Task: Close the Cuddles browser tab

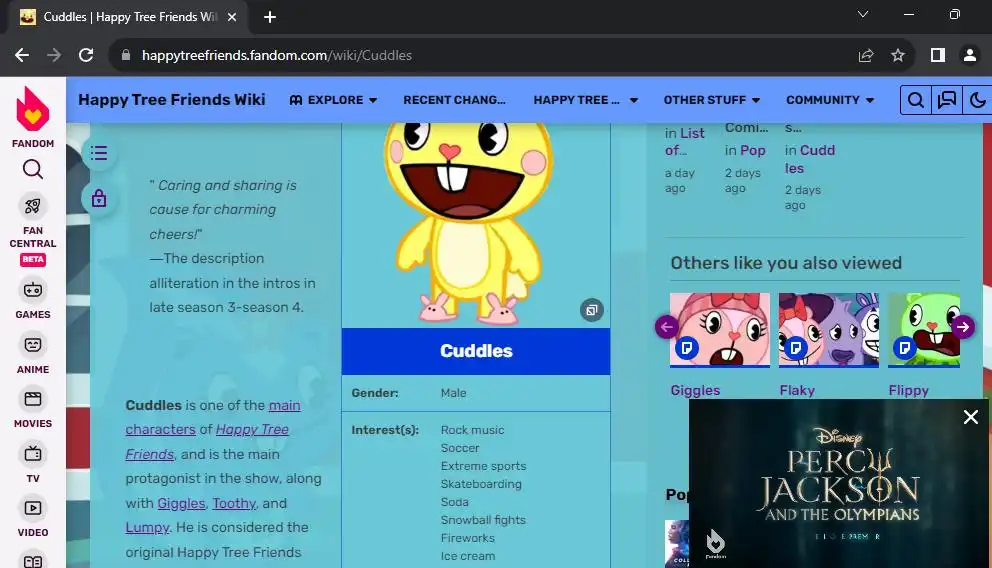Action: coord(232,17)
